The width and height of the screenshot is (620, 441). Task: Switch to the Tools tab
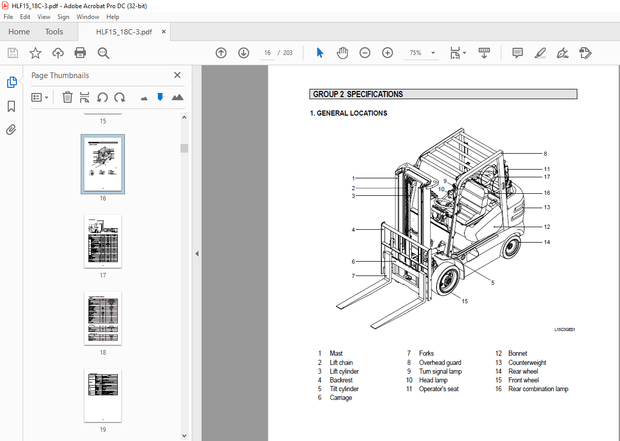coord(54,32)
